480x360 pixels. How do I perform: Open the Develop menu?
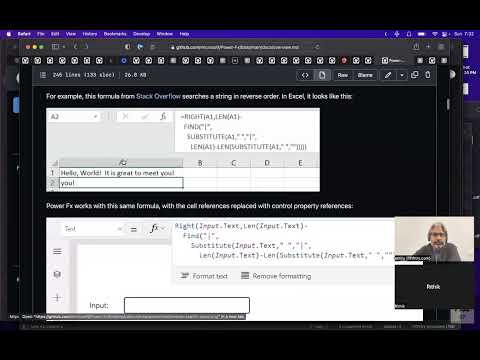pyautogui.click(x=142, y=34)
